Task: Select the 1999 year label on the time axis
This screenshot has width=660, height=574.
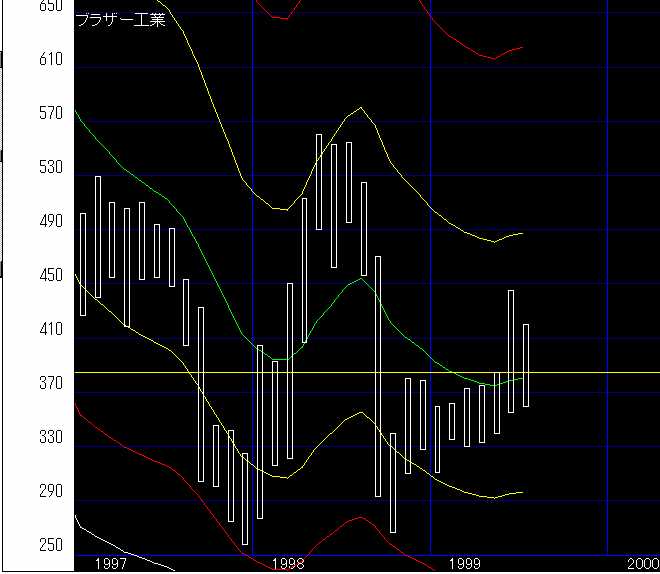Action: (x=465, y=564)
